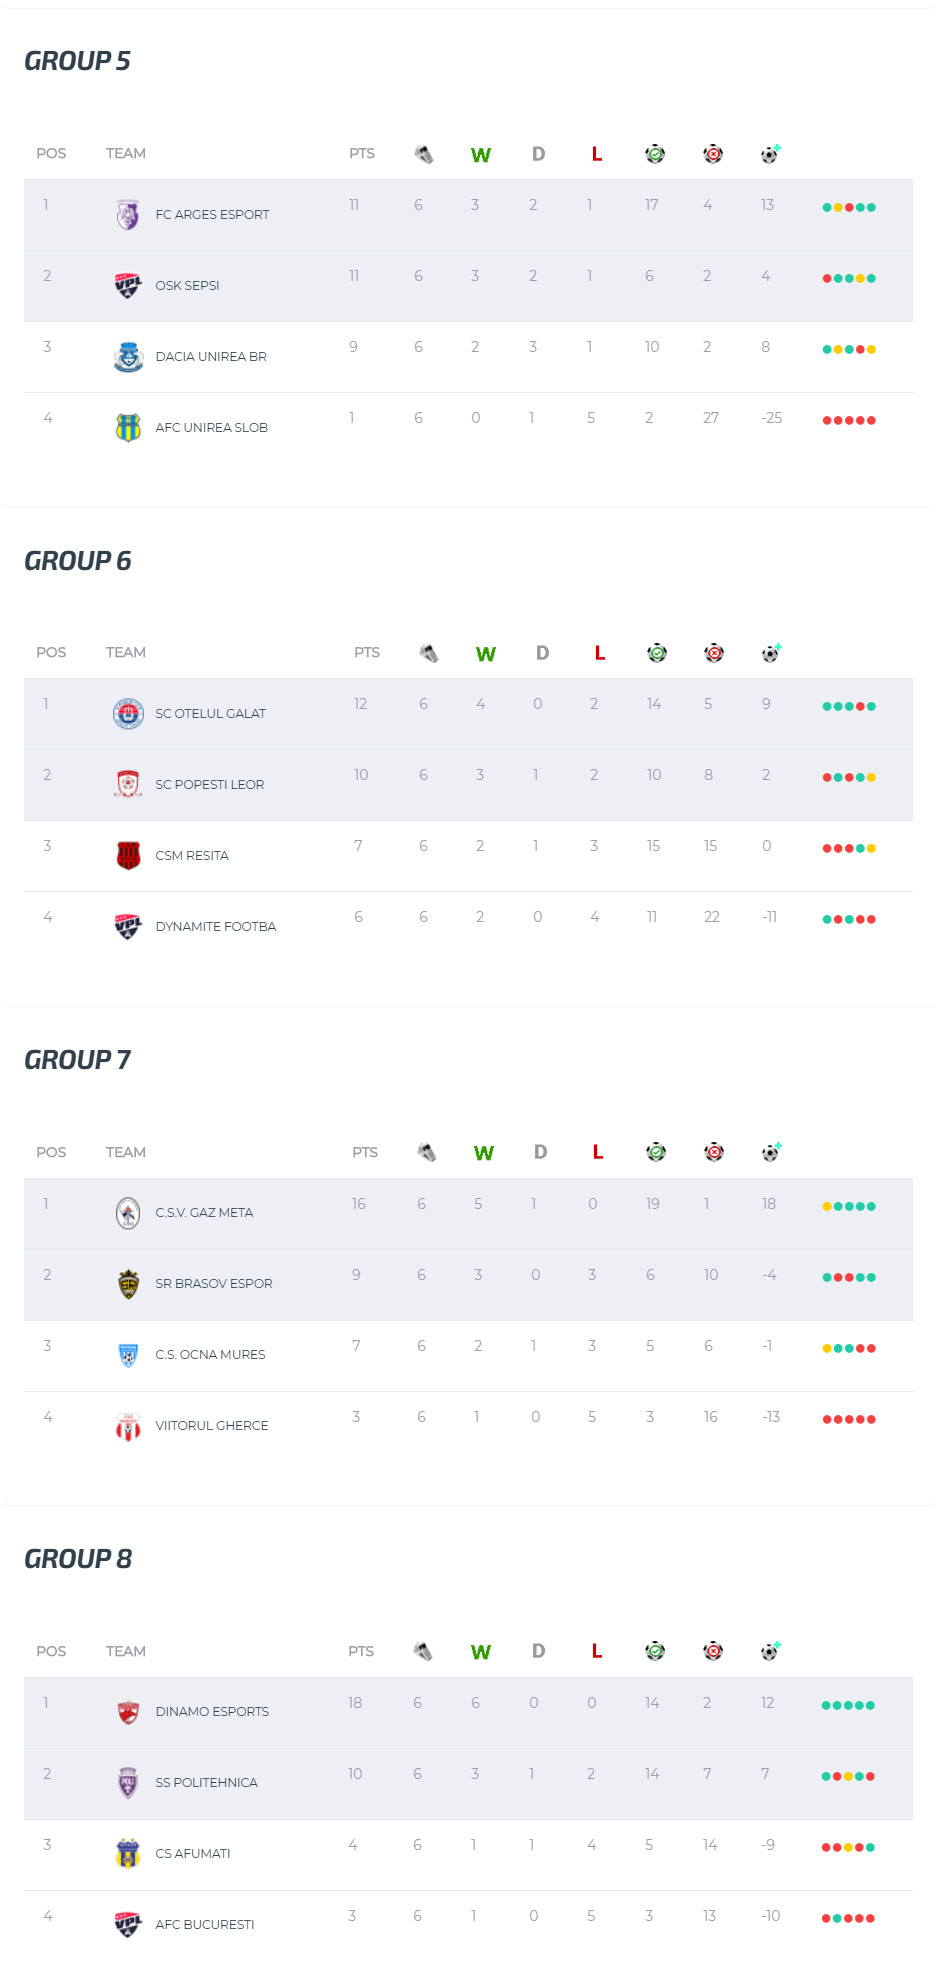Click the Dinamo Esports team logo
Screen dimensions: 938x1969
(128, 1712)
